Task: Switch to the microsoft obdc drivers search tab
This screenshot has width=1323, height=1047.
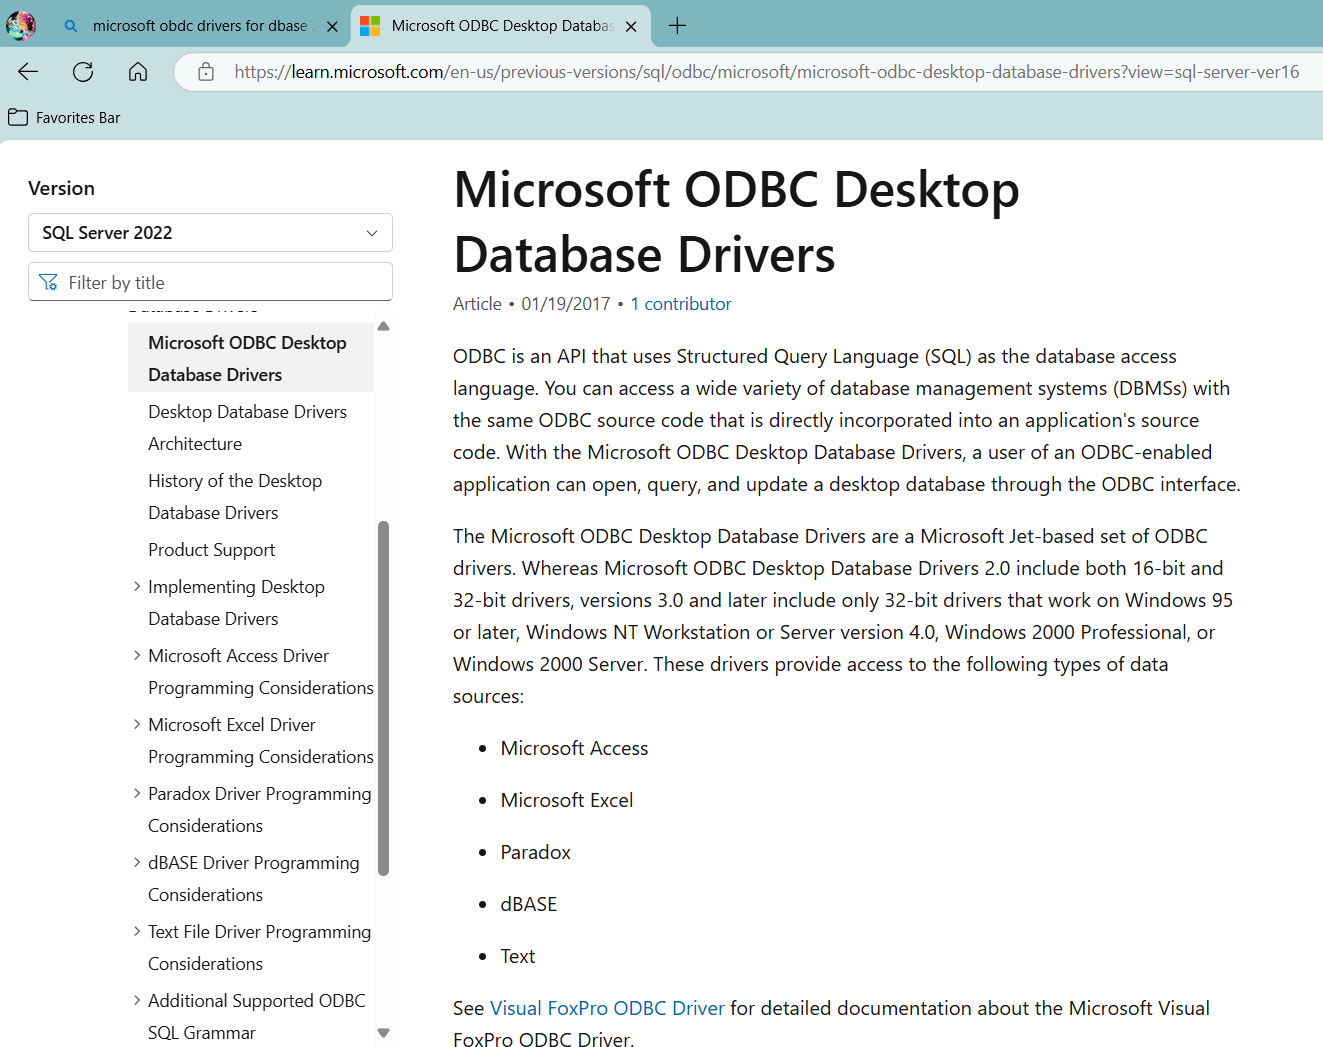Action: tap(200, 26)
